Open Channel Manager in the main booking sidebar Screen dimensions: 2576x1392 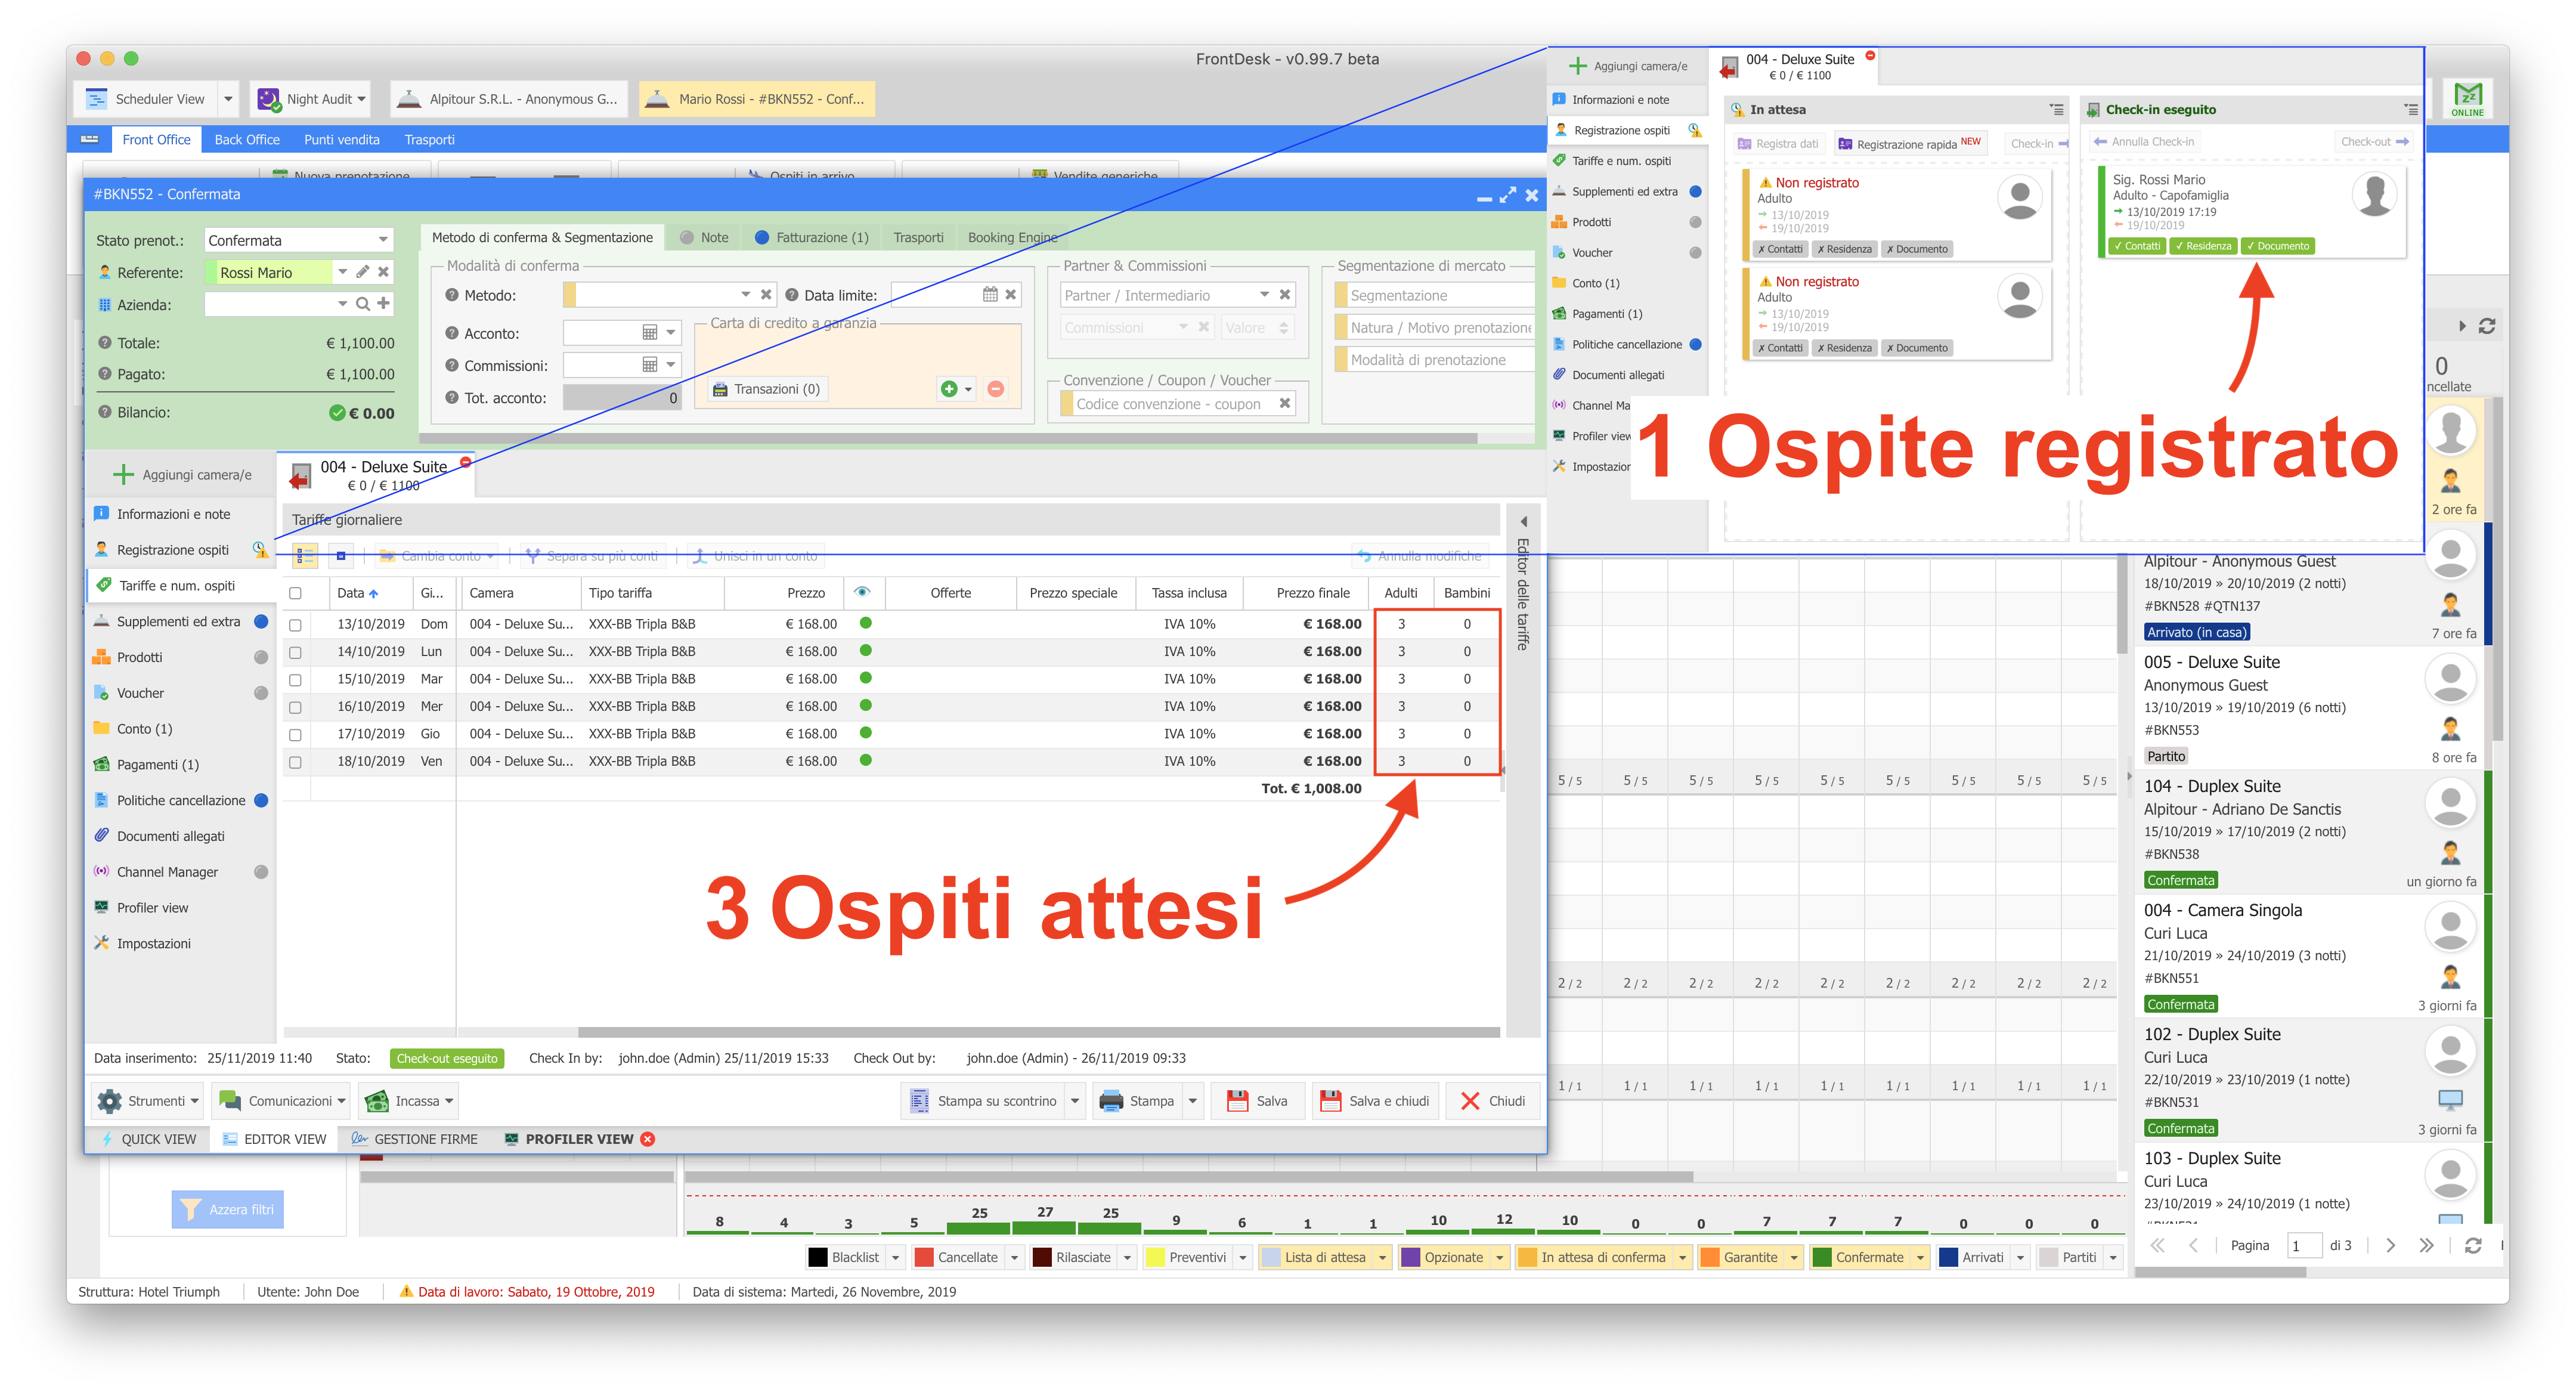click(167, 872)
